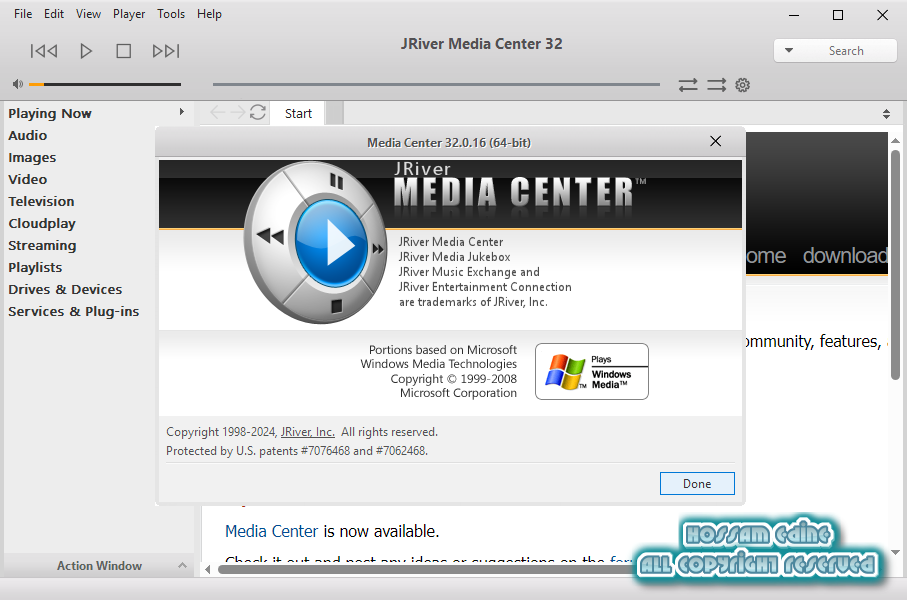907x600 pixels.
Task: Click the Plays Windows Media logo
Action: 592,371
